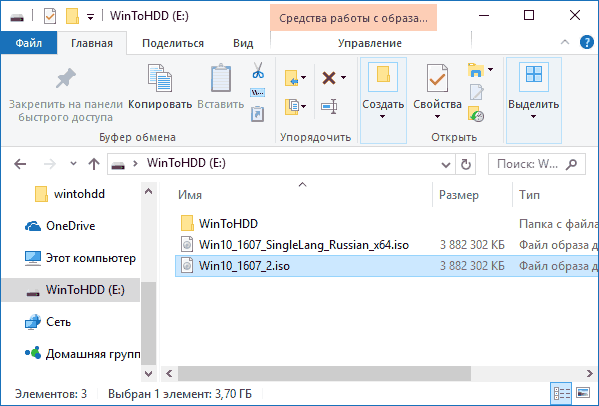The image size is (599, 406).
Task: Expand the Move to dropdown arrow
Action: [x=303, y=78]
